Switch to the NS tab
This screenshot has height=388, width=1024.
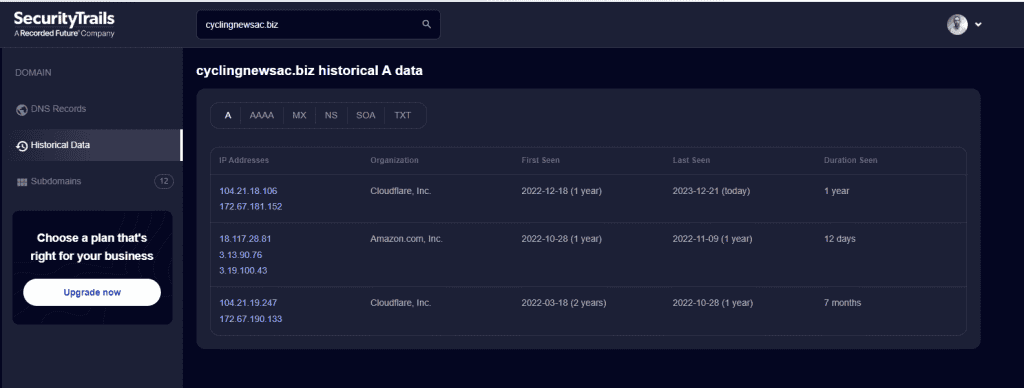[331, 115]
